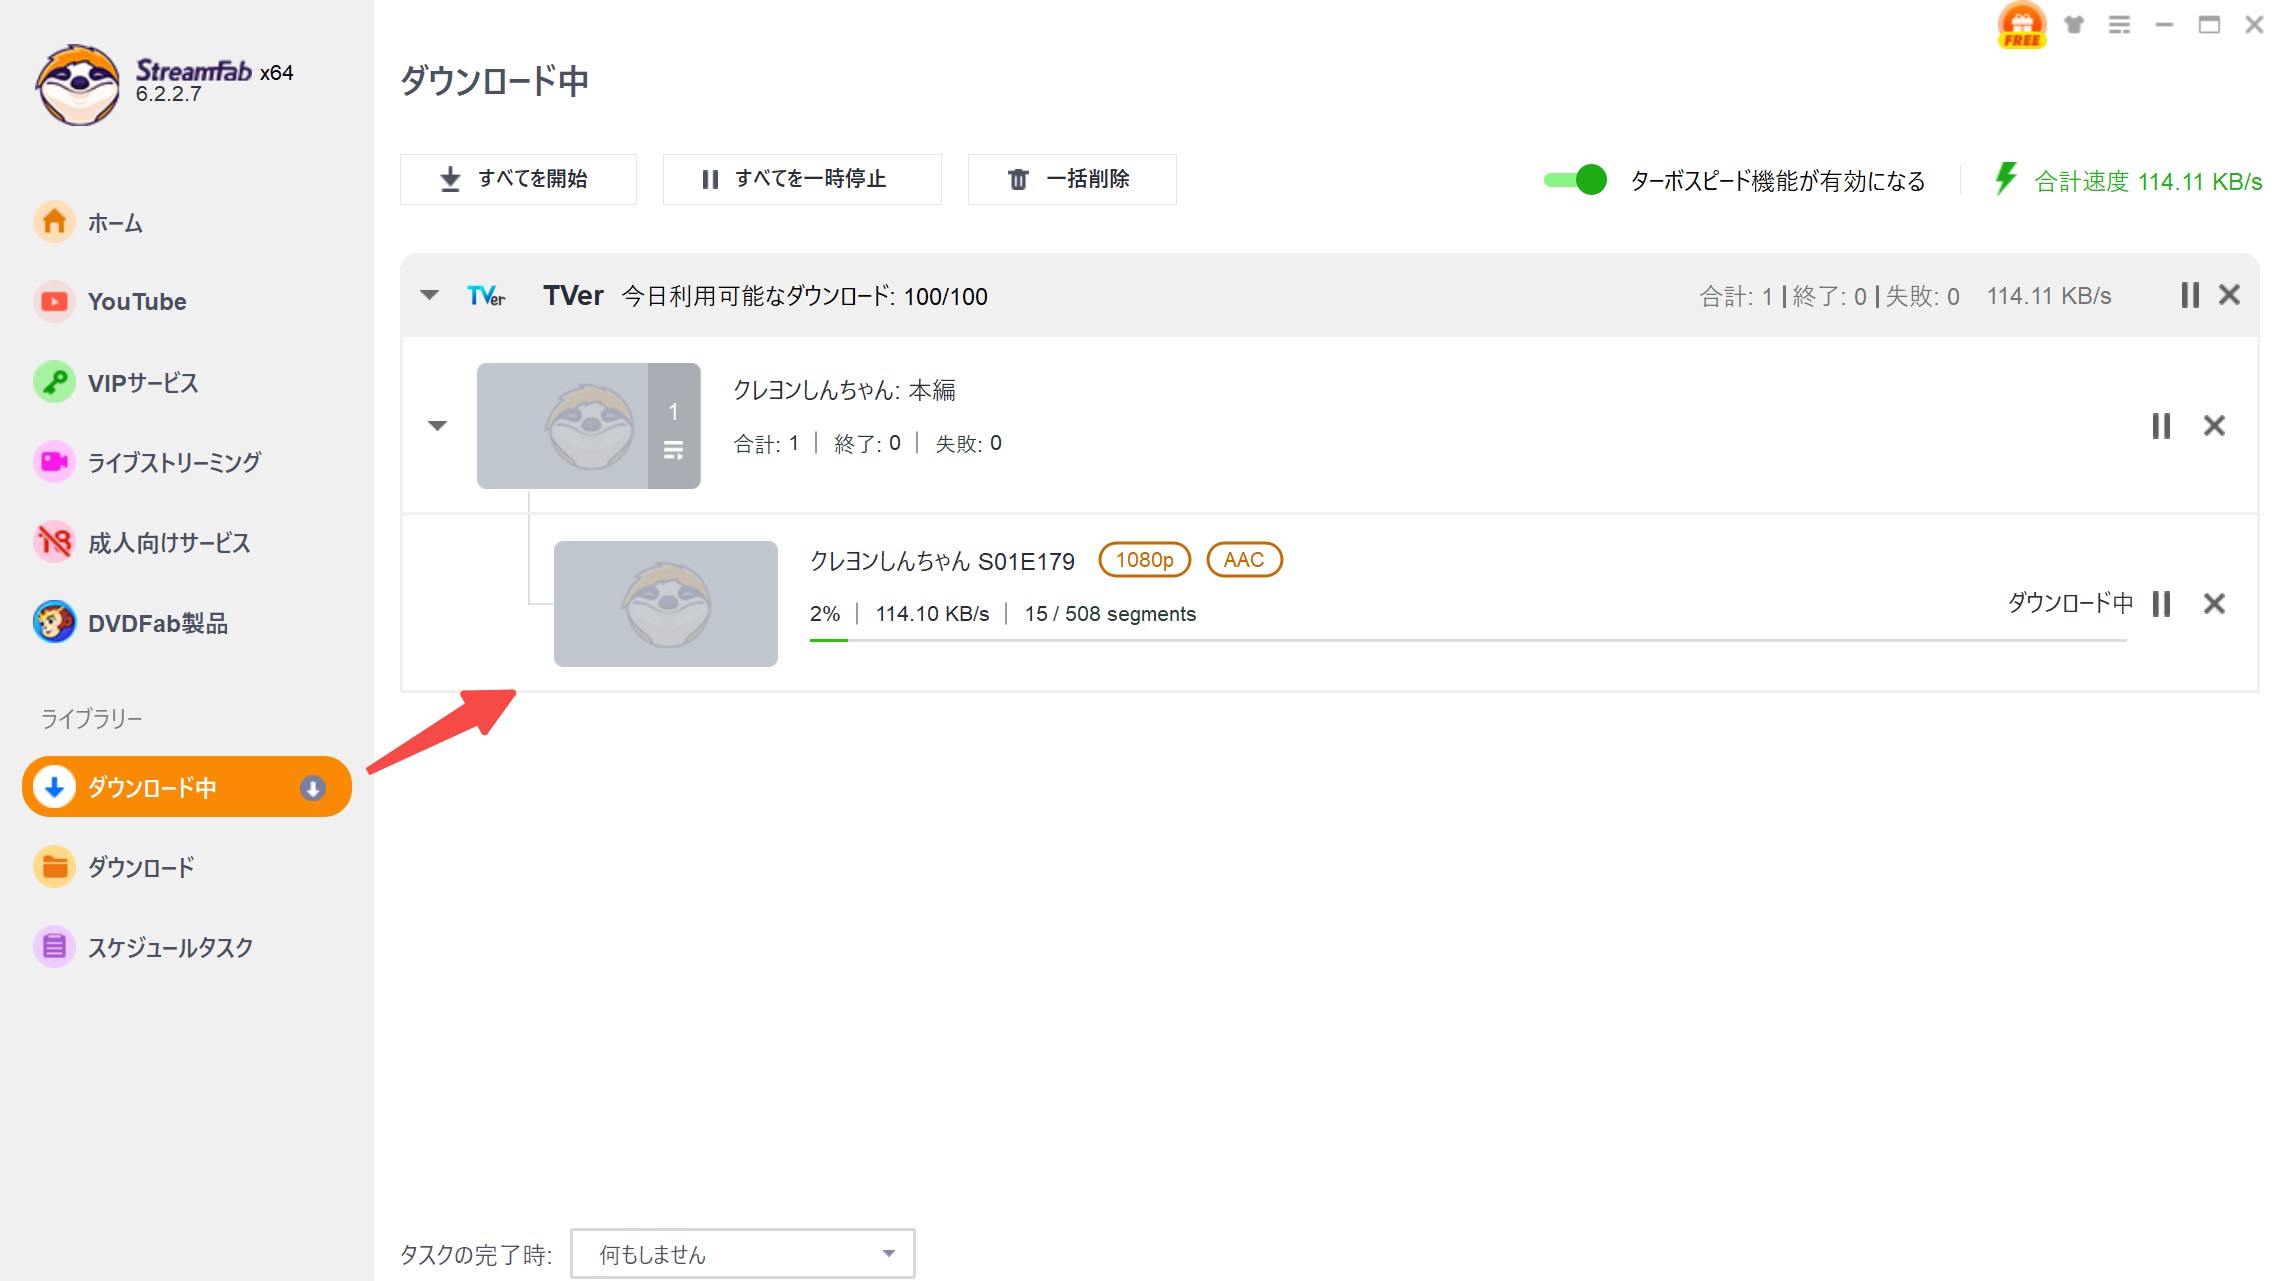Screen dimensions: 2276x1281
Task: Collapse クレヨンしんちゃん: 本編 series row
Action: click(x=438, y=426)
